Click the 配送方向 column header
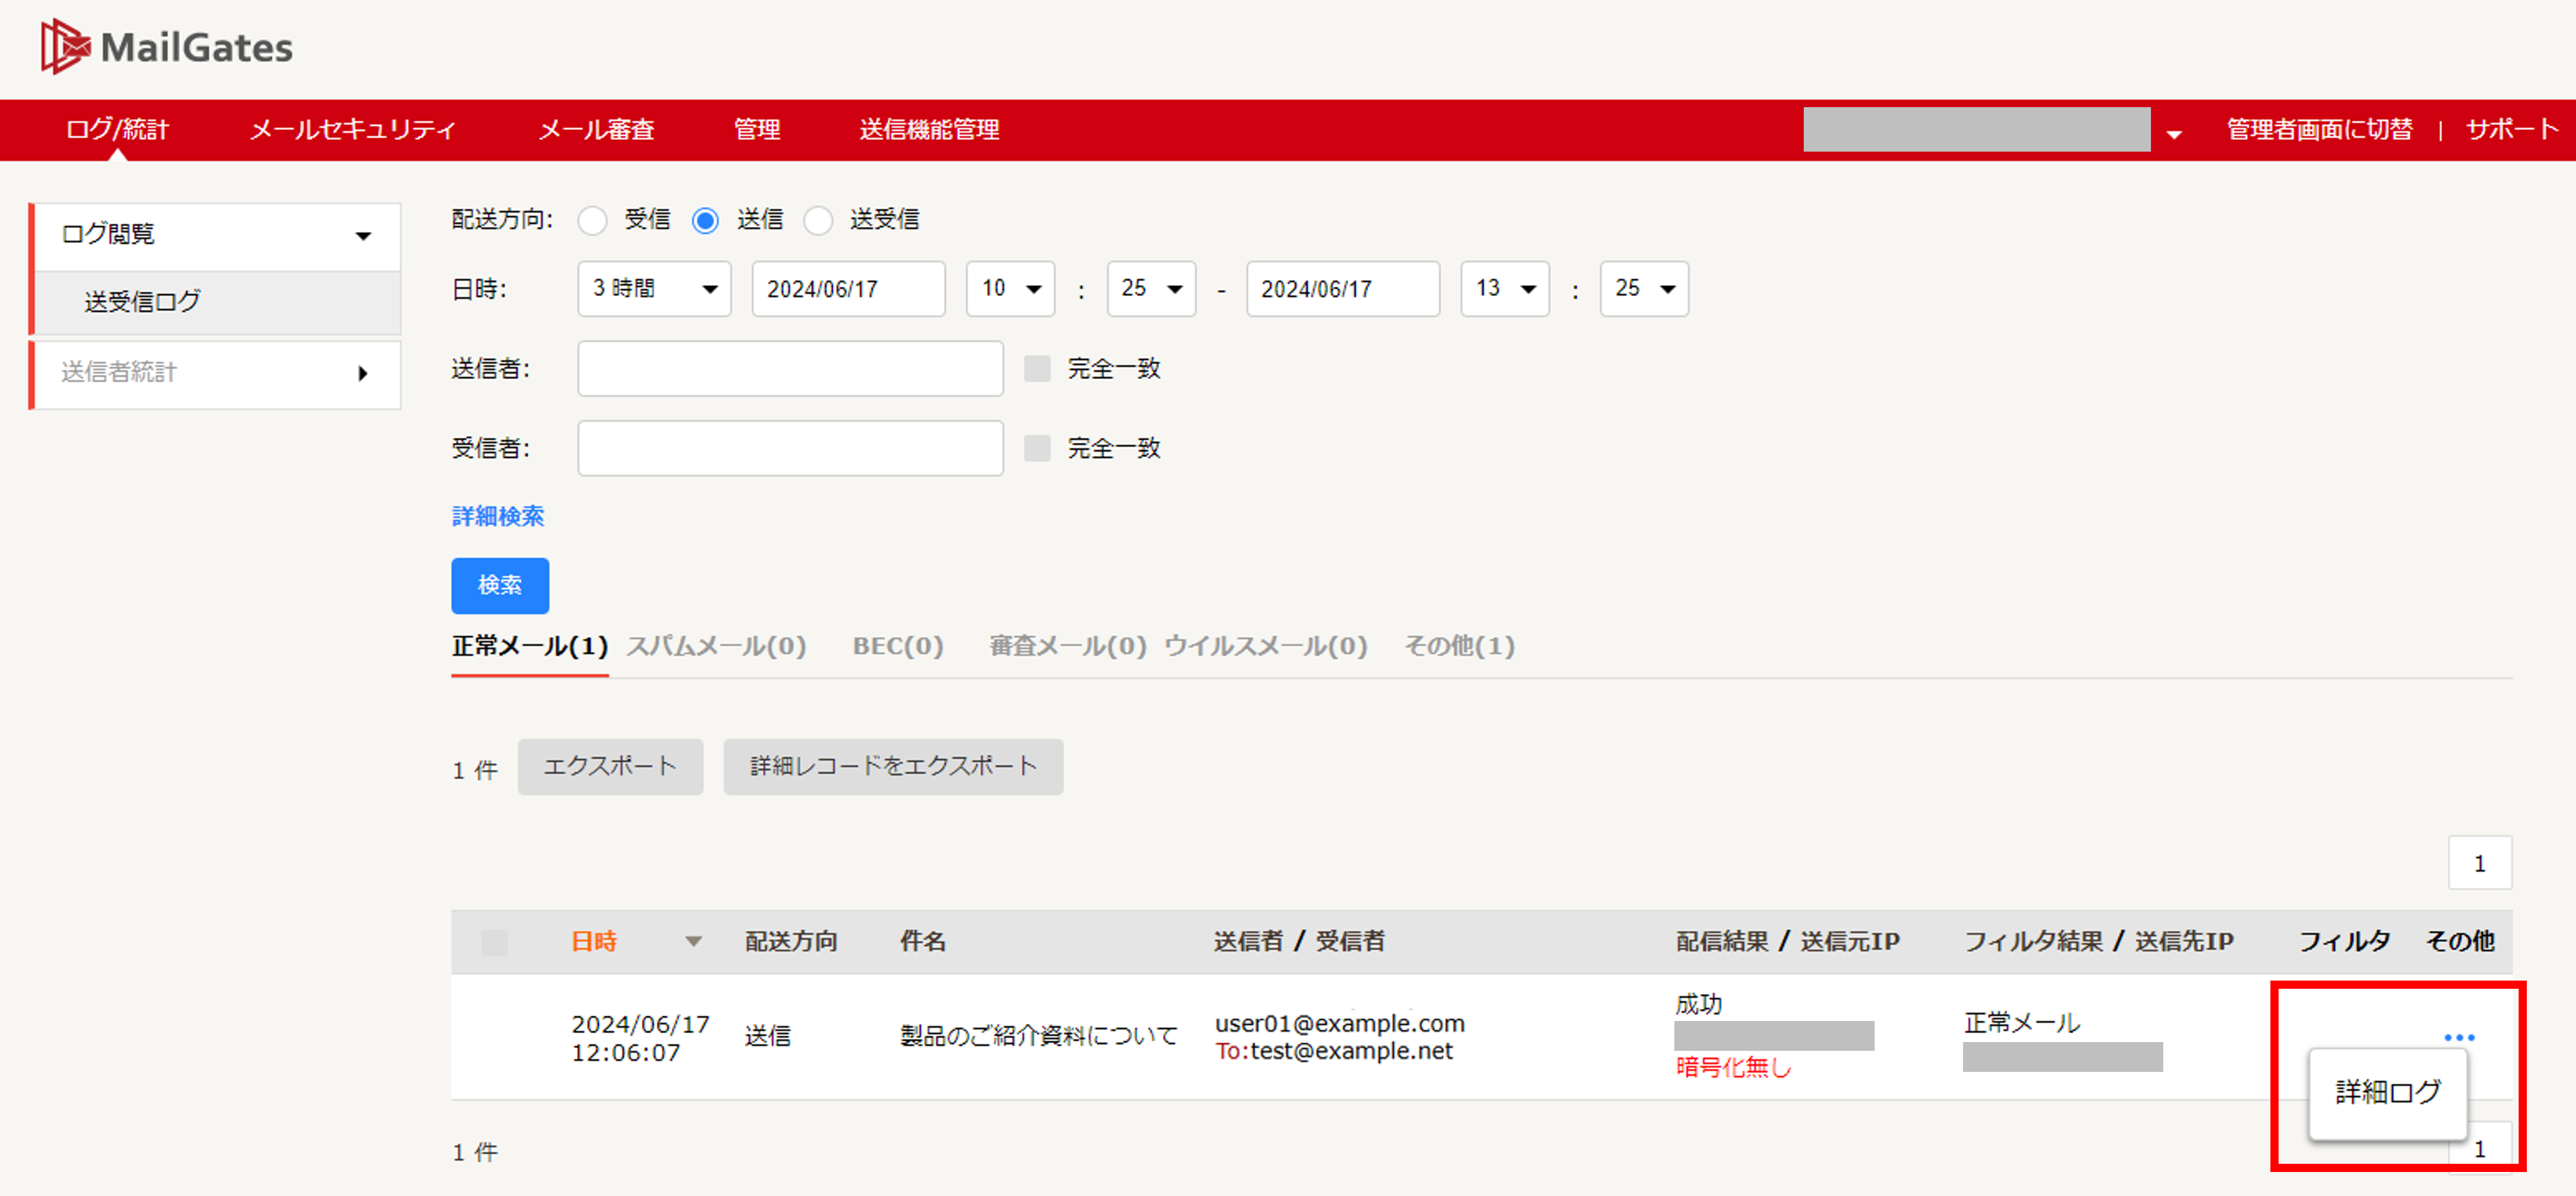Image resolution: width=2576 pixels, height=1196 pixels. pos(791,942)
